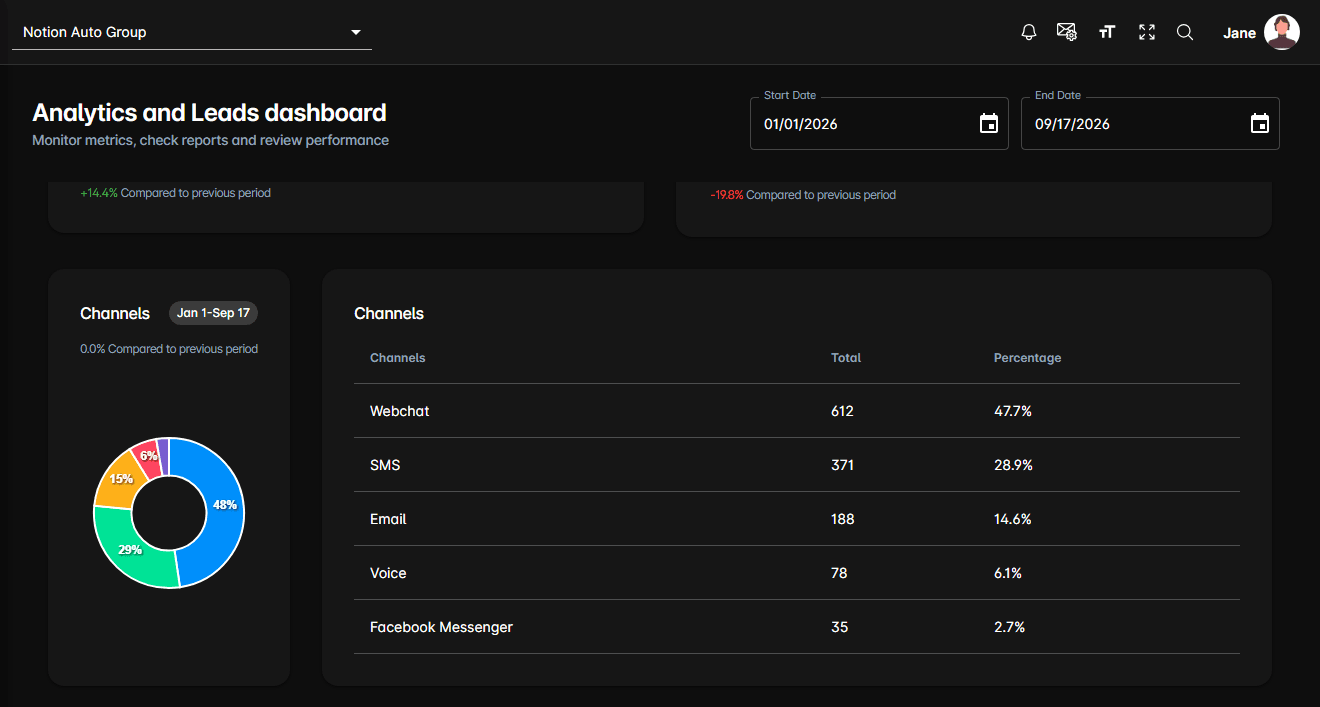
Task: Open the notifications bell
Action: (1029, 32)
